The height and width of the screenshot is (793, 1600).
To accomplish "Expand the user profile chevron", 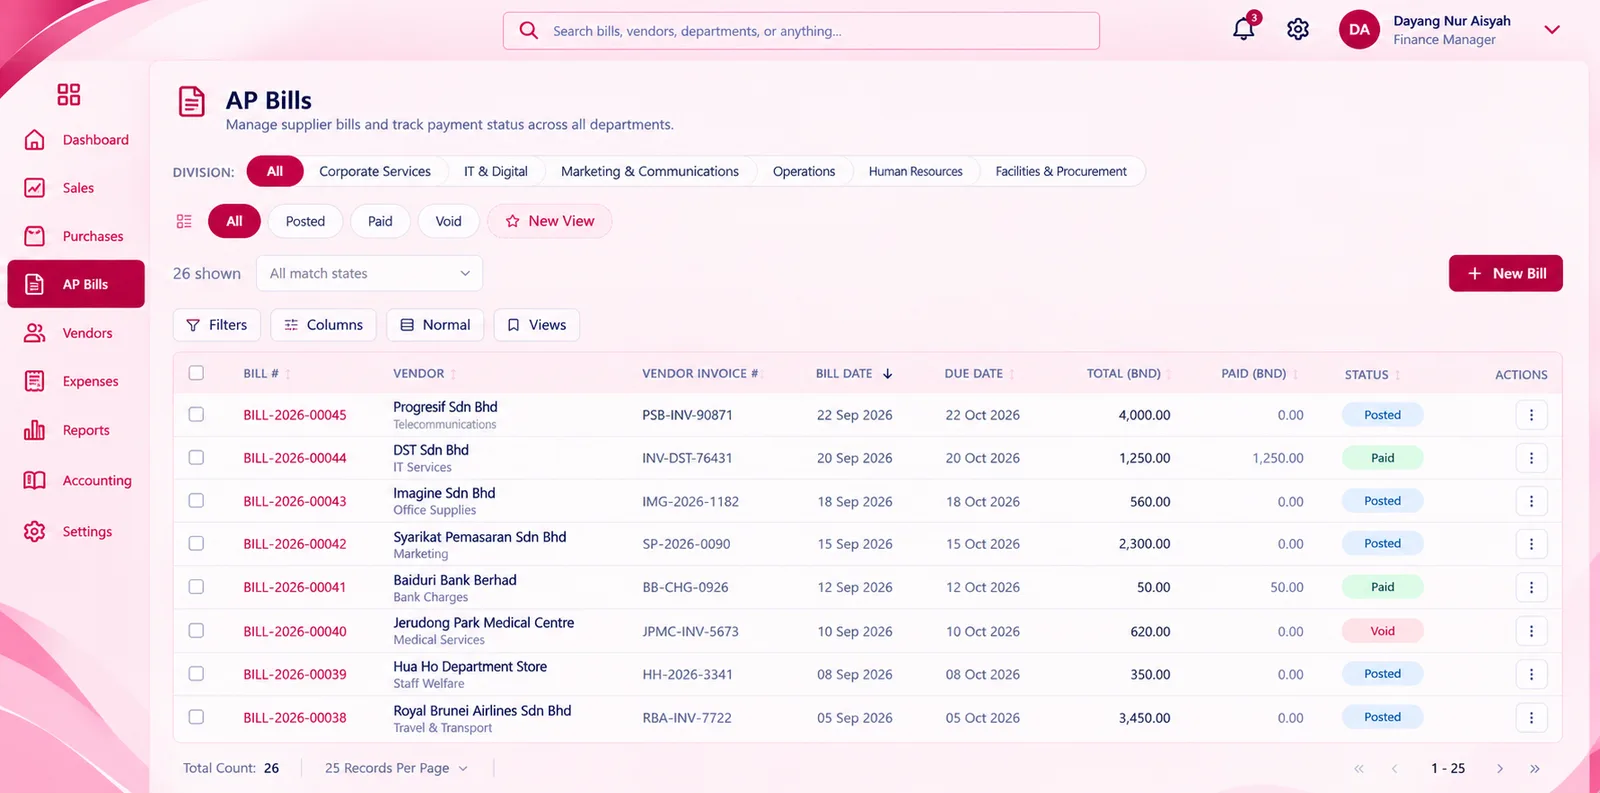I will pyautogui.click(x=1552, y=30).
